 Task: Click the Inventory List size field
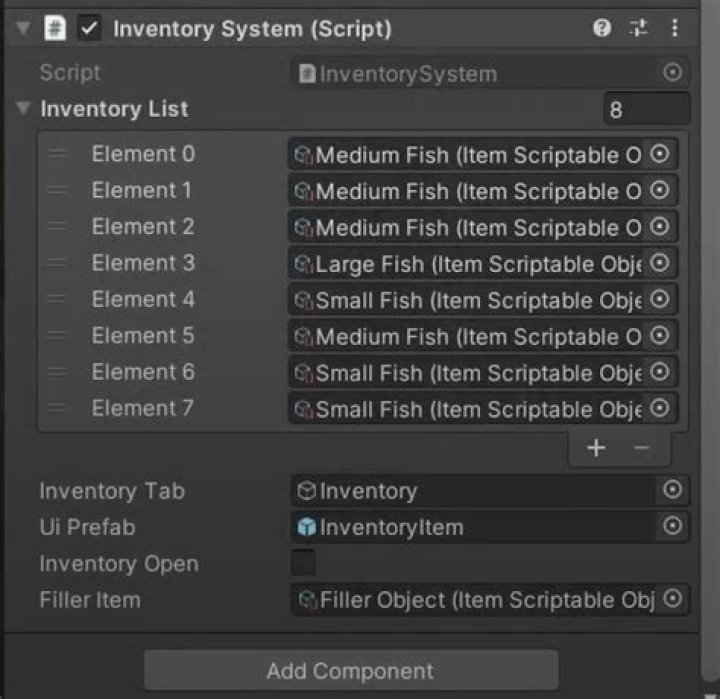tap(645, 109)
